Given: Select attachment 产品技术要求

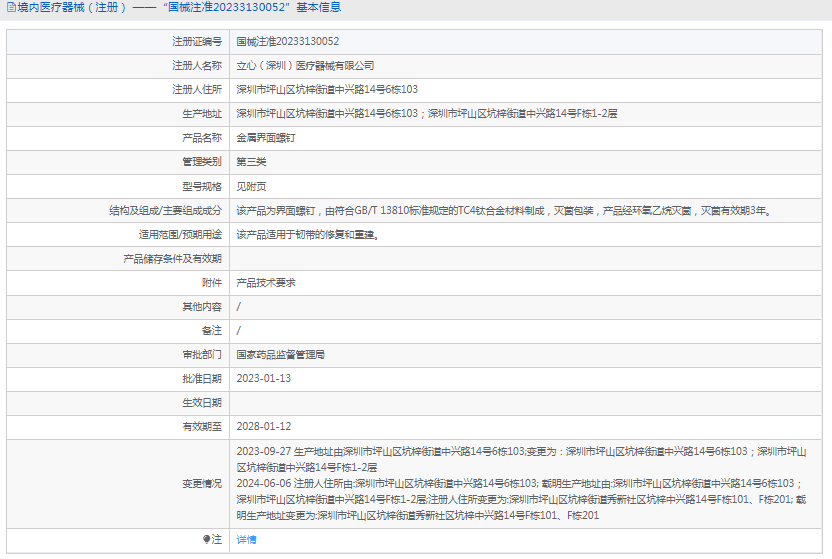Looking at the screenshot, I should [x=266, y=283].
